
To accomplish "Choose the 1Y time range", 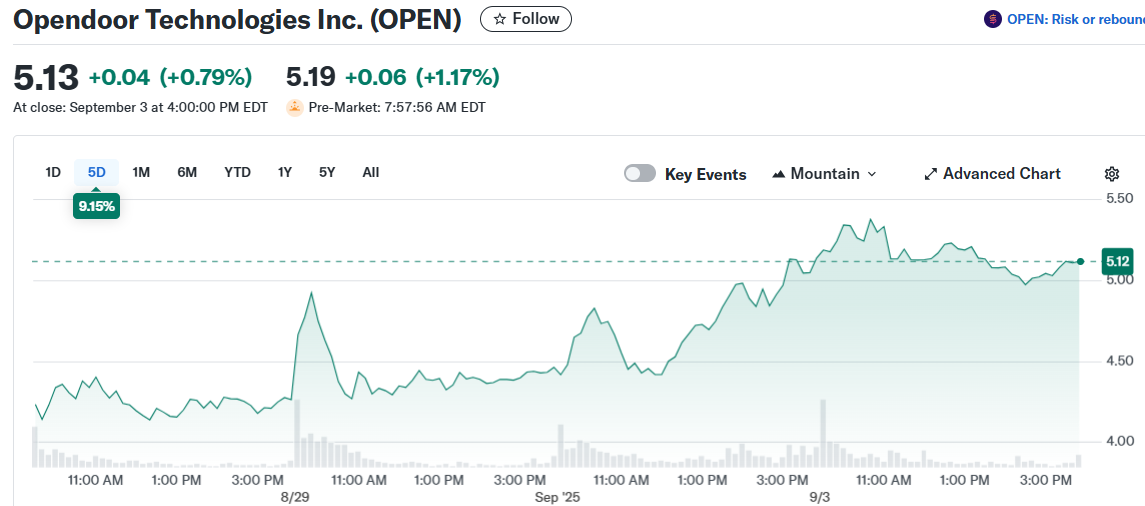I will pos(285,172).
